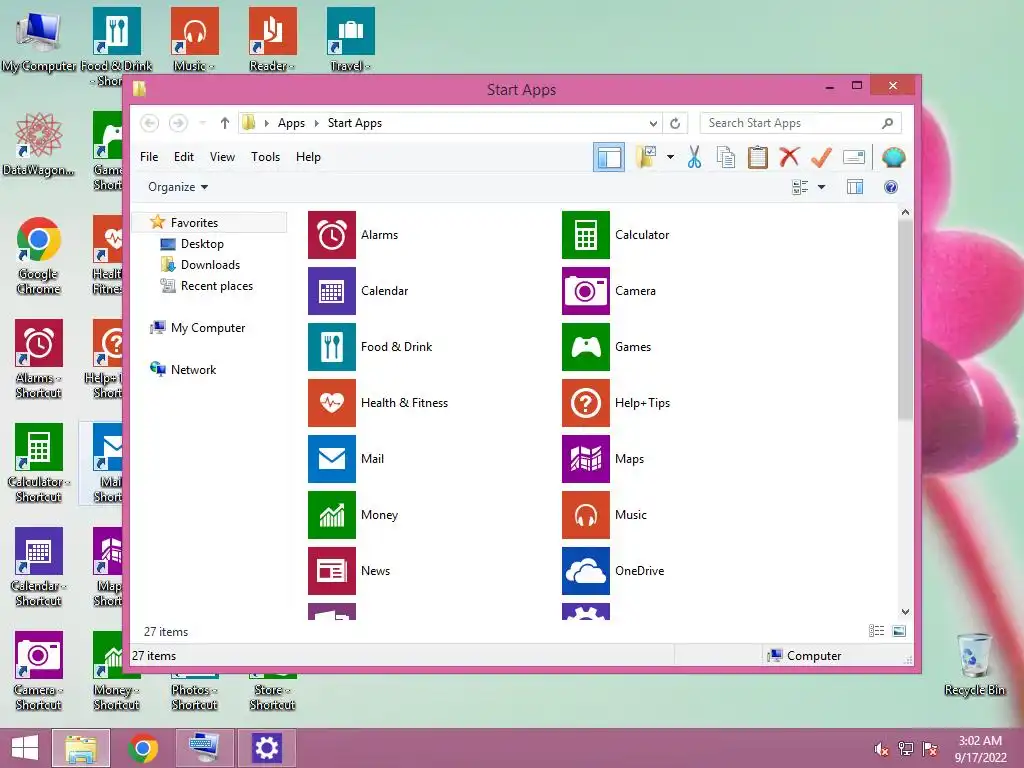Open the Edit menu

point(184,157)
